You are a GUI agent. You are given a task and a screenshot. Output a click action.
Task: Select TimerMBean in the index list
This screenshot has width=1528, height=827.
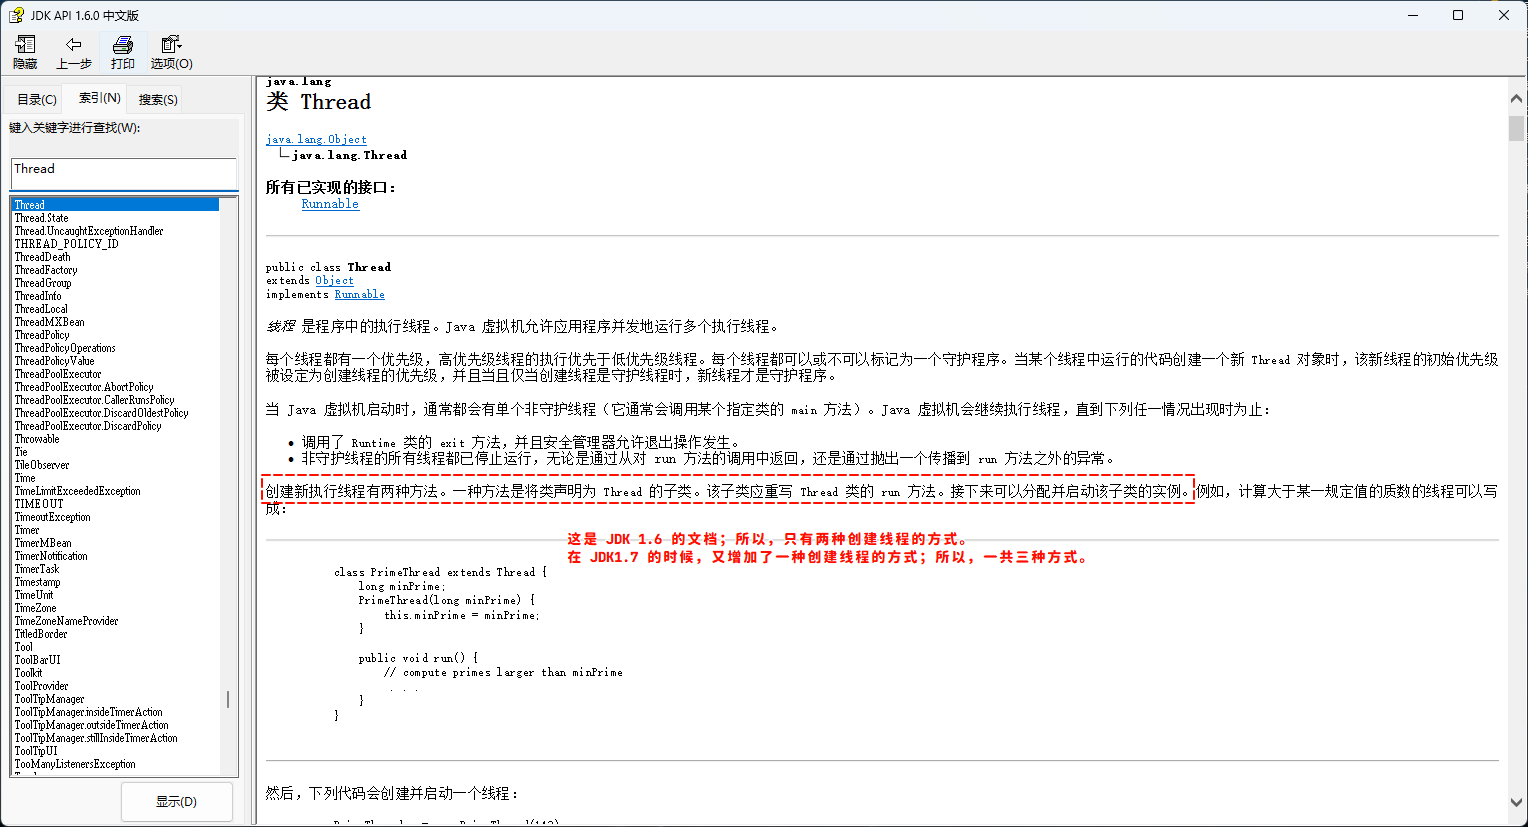click(43, 542)
